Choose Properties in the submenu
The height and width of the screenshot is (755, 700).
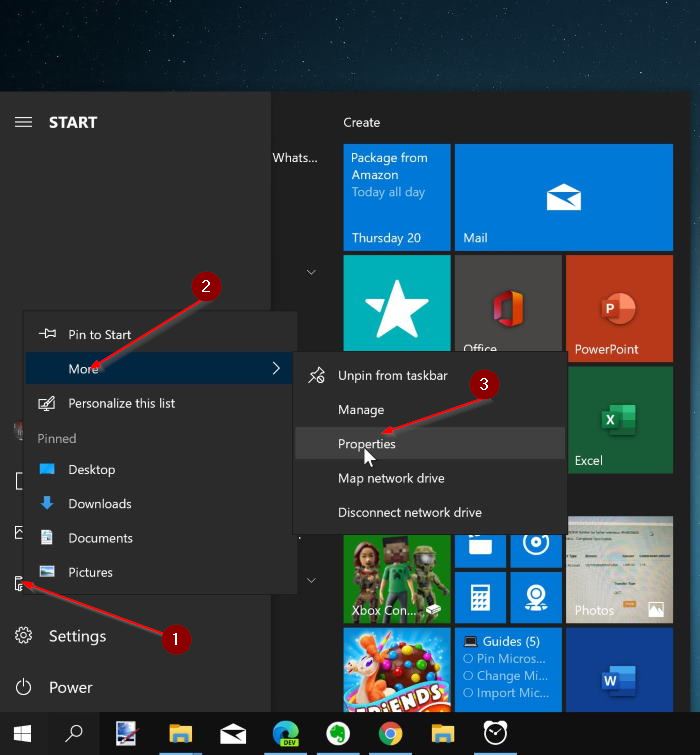click(x=430, y=443)
